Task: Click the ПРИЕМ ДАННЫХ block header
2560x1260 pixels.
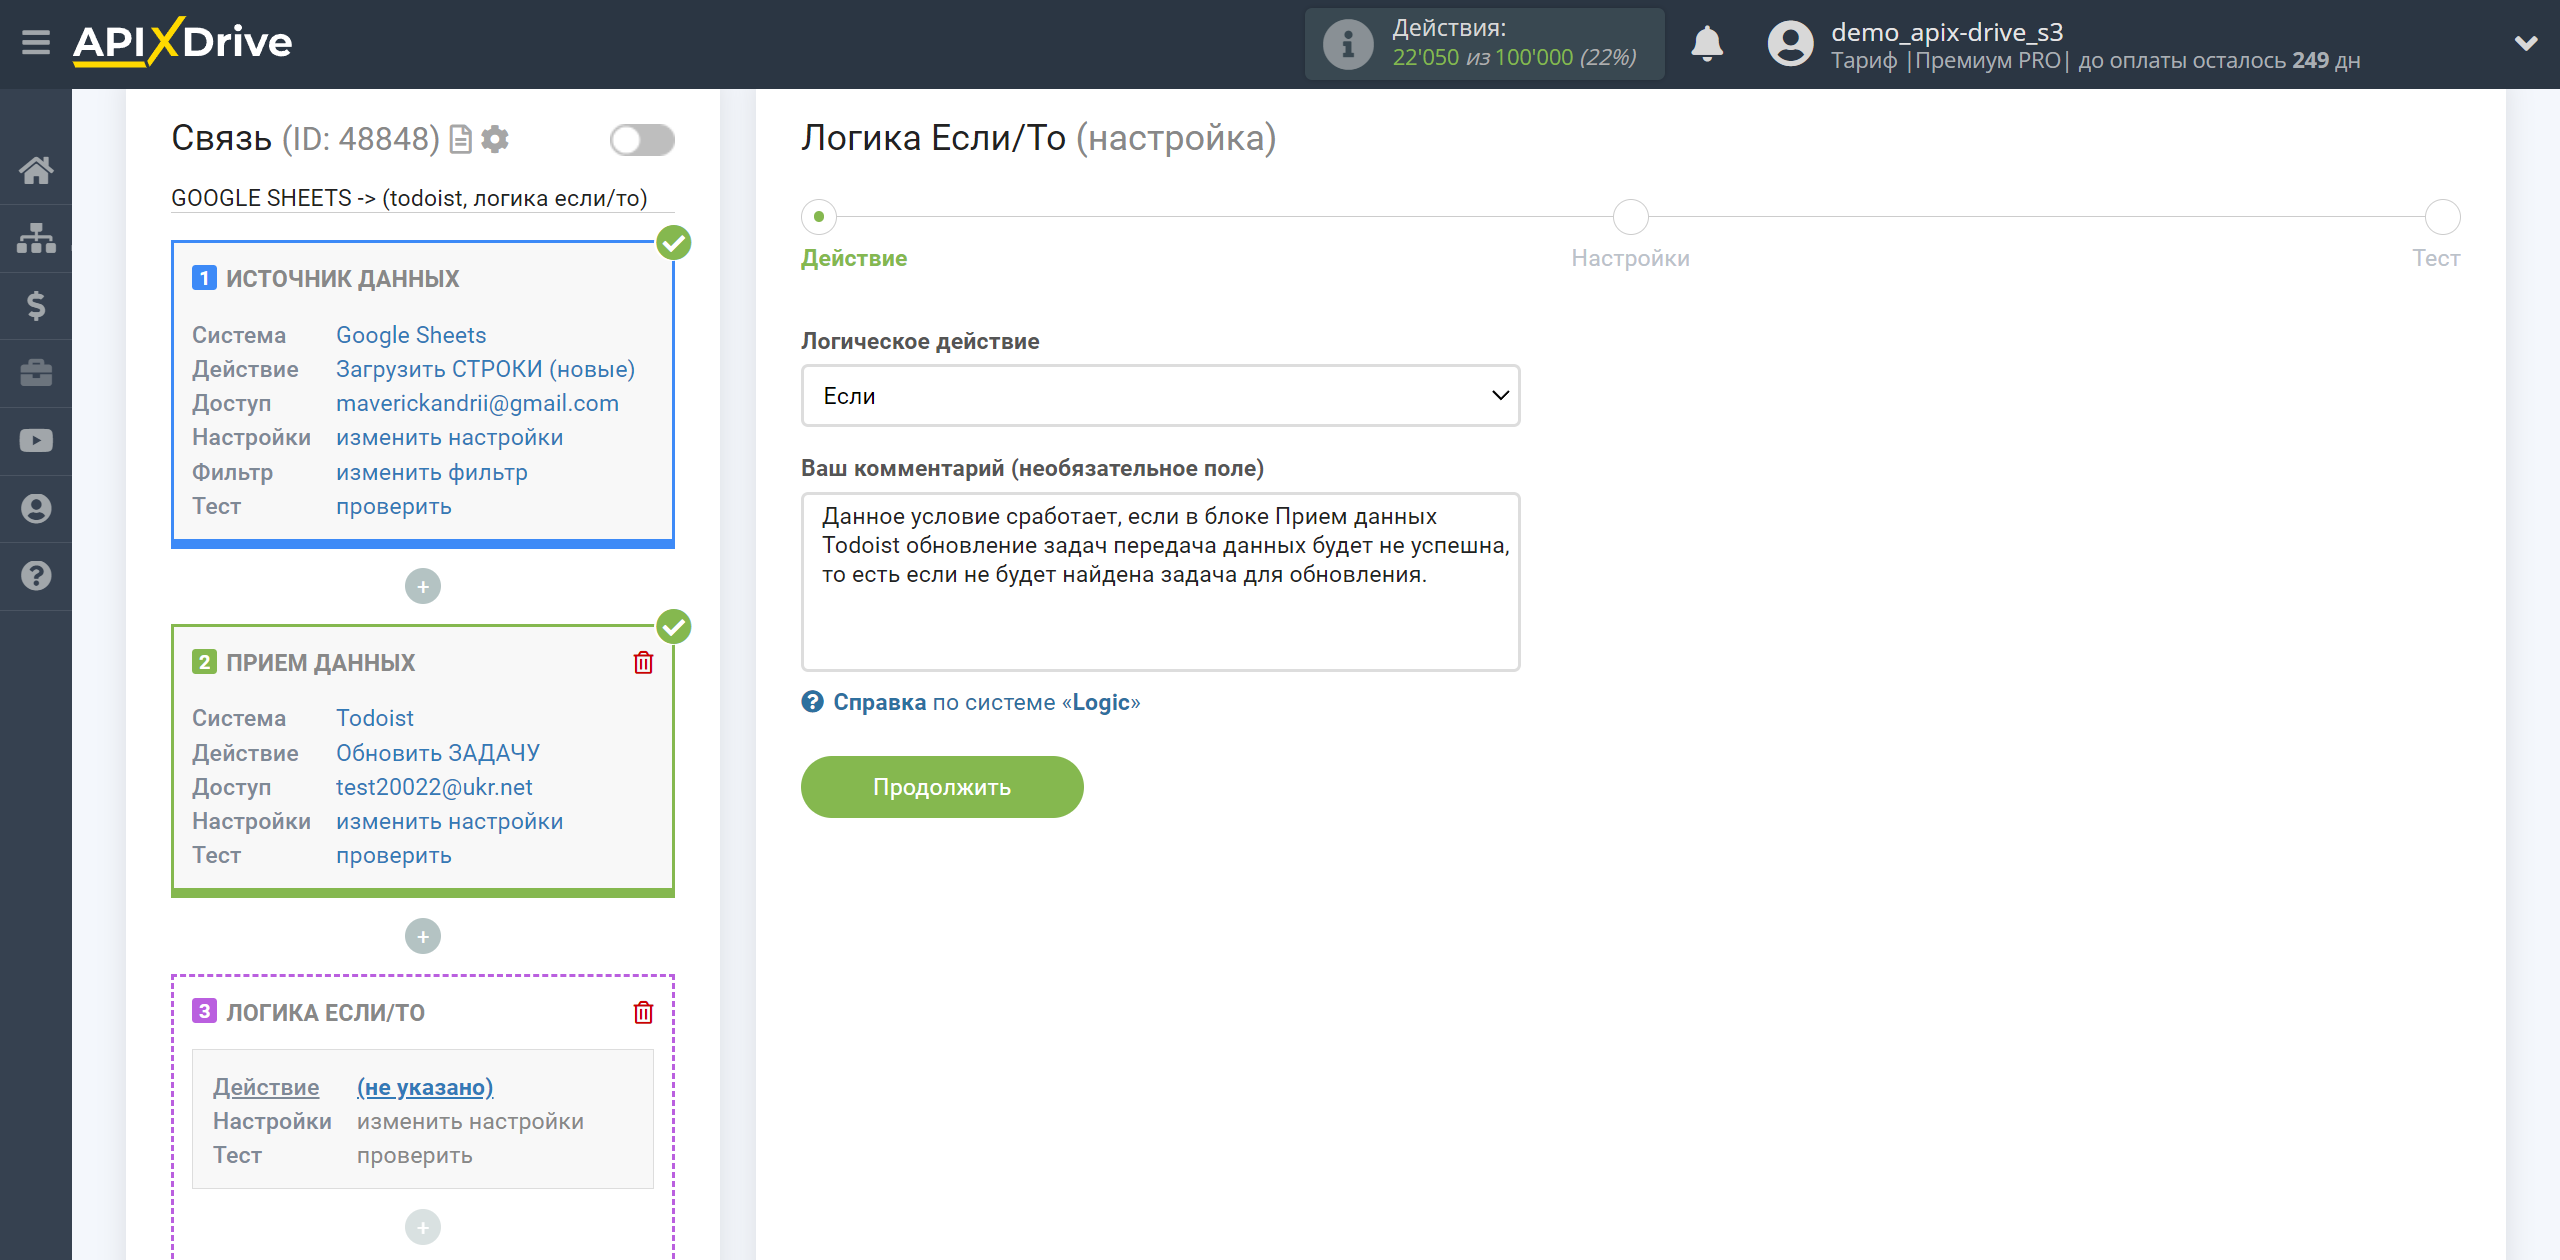Action: (320, 663)
